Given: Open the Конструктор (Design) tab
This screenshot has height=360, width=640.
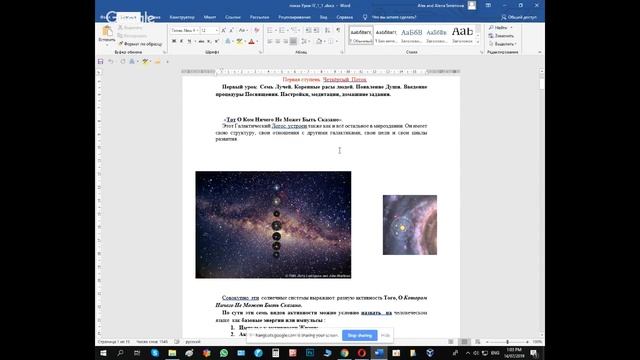Looking at the screenshot, I should pyautogui.click(x=182, y=17).
